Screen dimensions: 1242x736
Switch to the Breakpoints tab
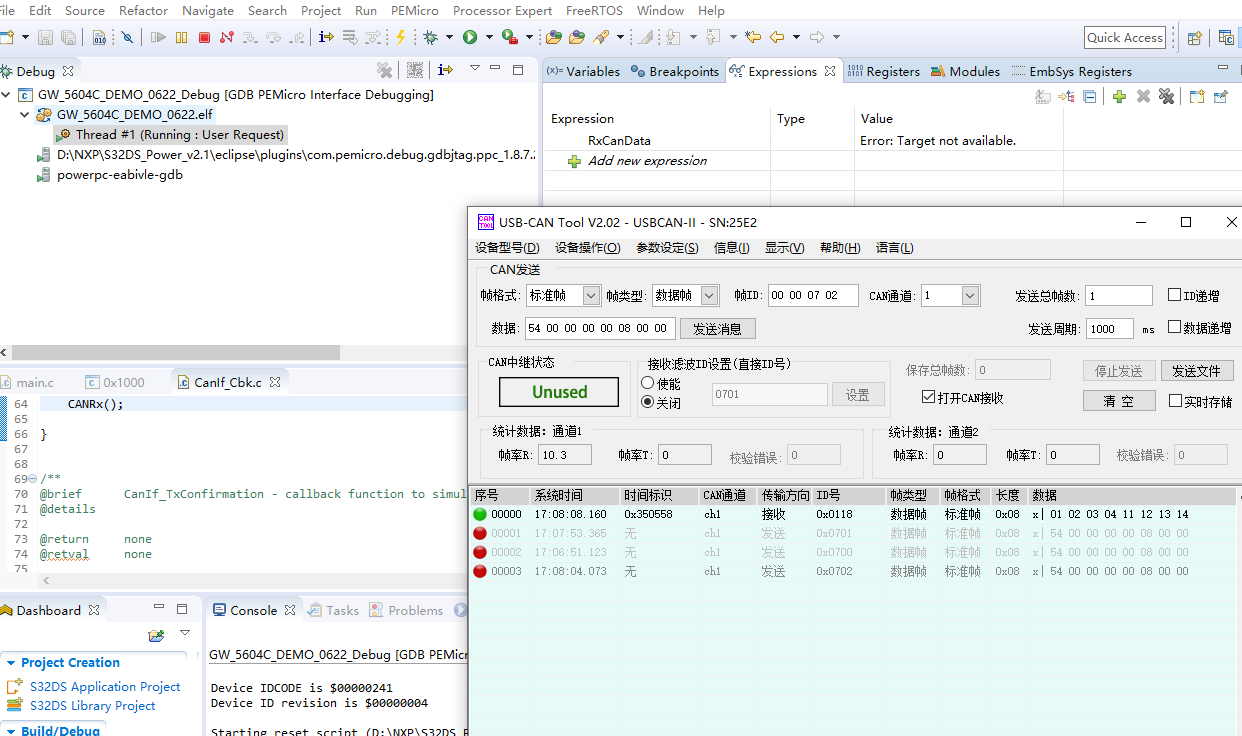click(x=675, y=71)
